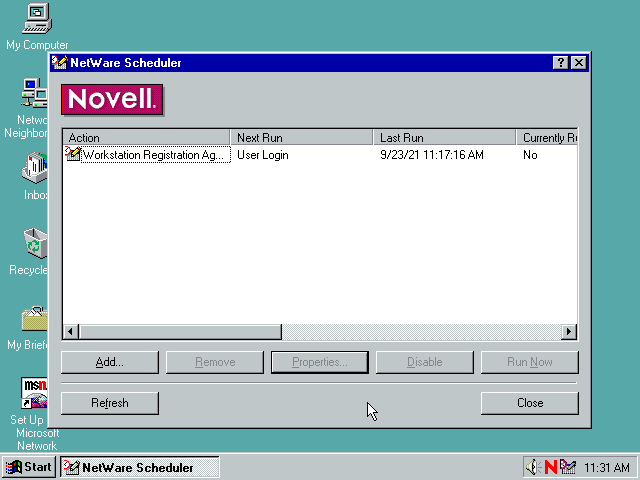Click the 11:31 AM taskbar clock
Screen dimensions: 640x480
(607, 467)
